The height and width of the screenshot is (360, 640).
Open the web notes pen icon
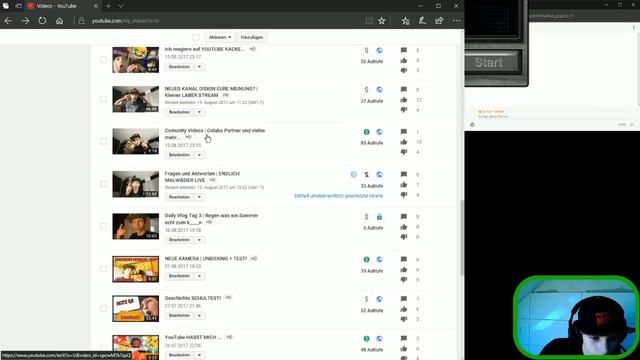tap(422, 21)
